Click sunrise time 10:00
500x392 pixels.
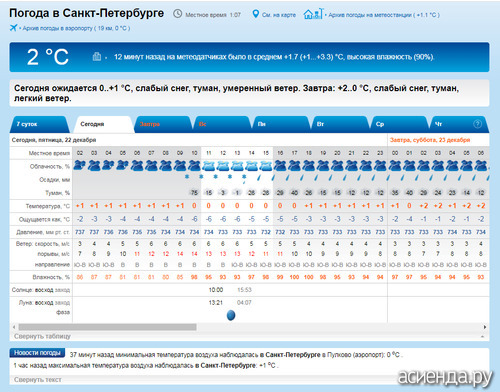[216, 290]
